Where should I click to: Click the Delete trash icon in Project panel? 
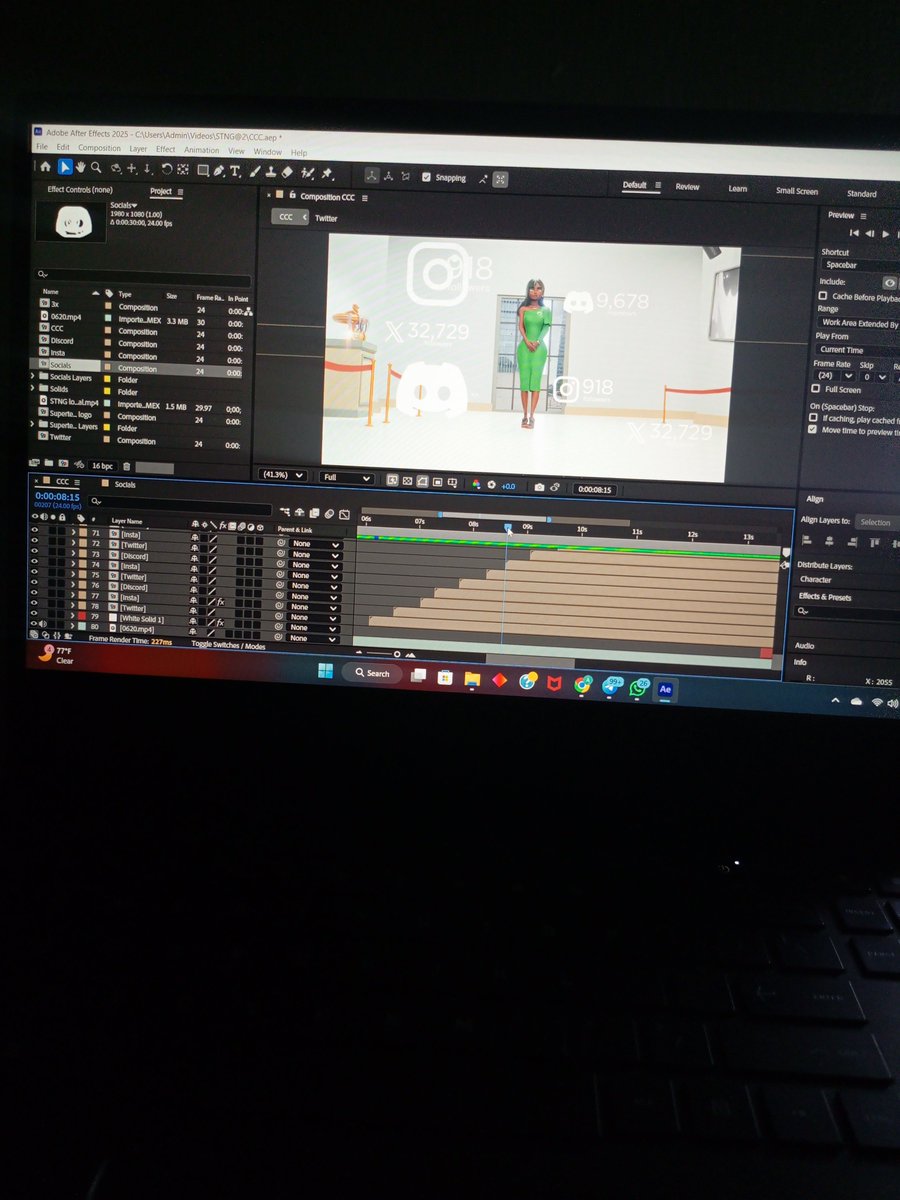click(126, 466)
